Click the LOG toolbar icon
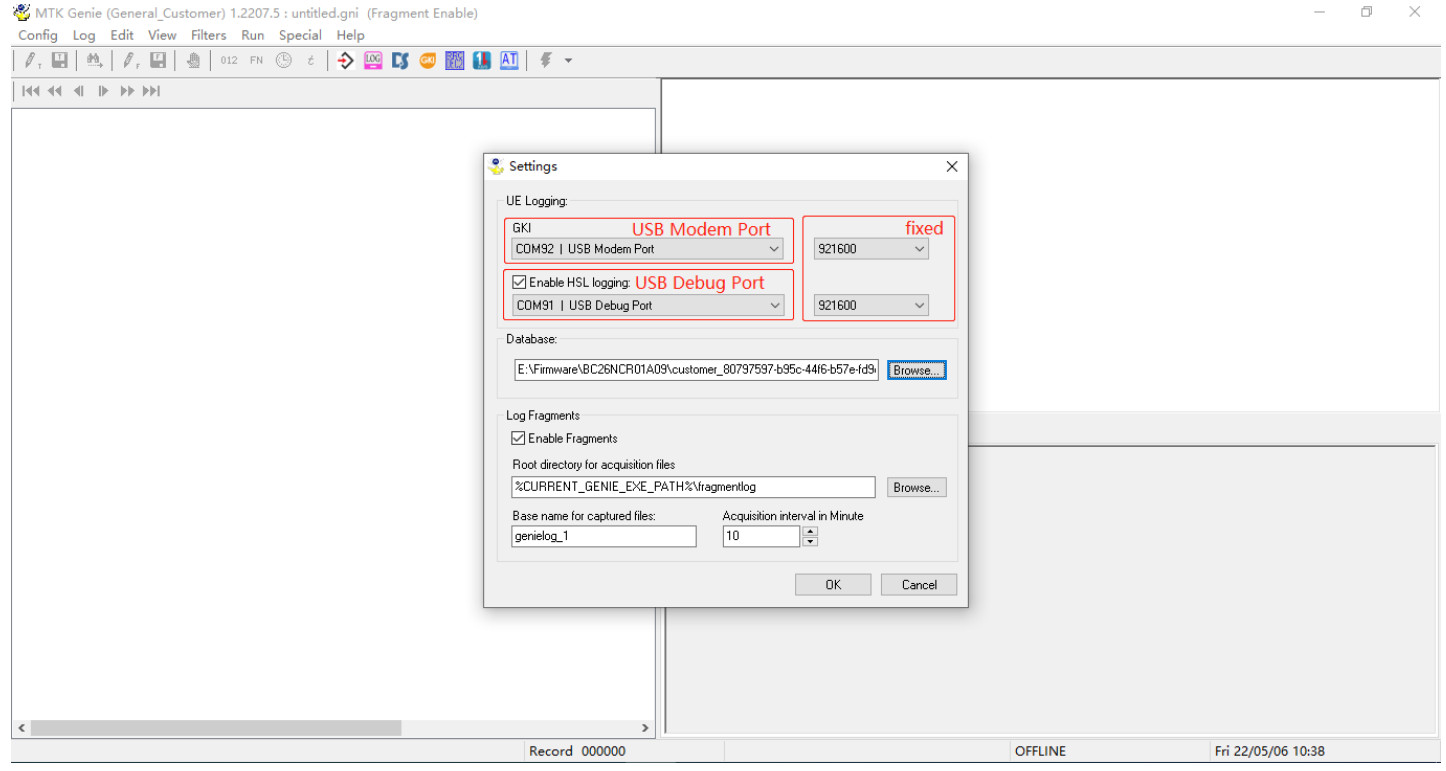Viewport: 1446px width, 771px height. 373,61
